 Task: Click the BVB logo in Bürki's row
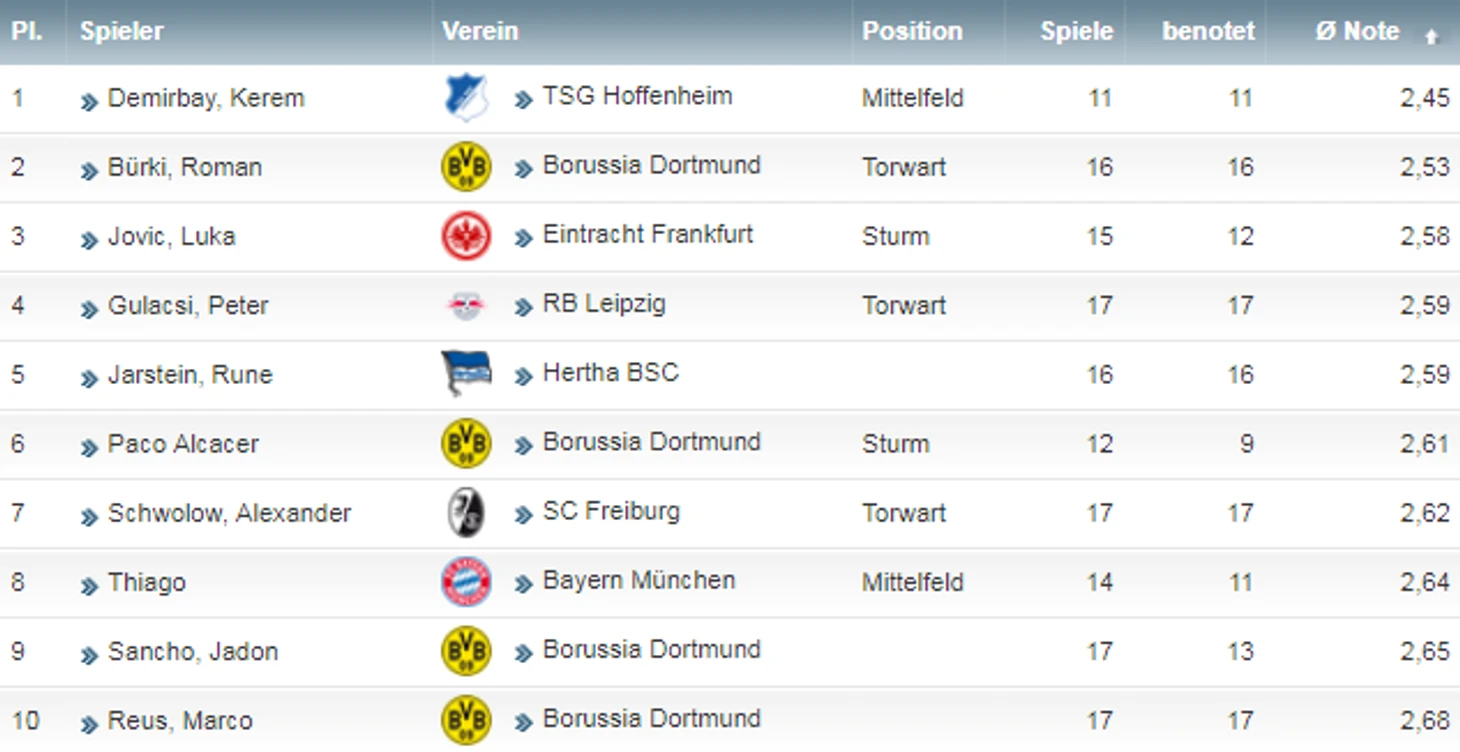tap(466, 167)
